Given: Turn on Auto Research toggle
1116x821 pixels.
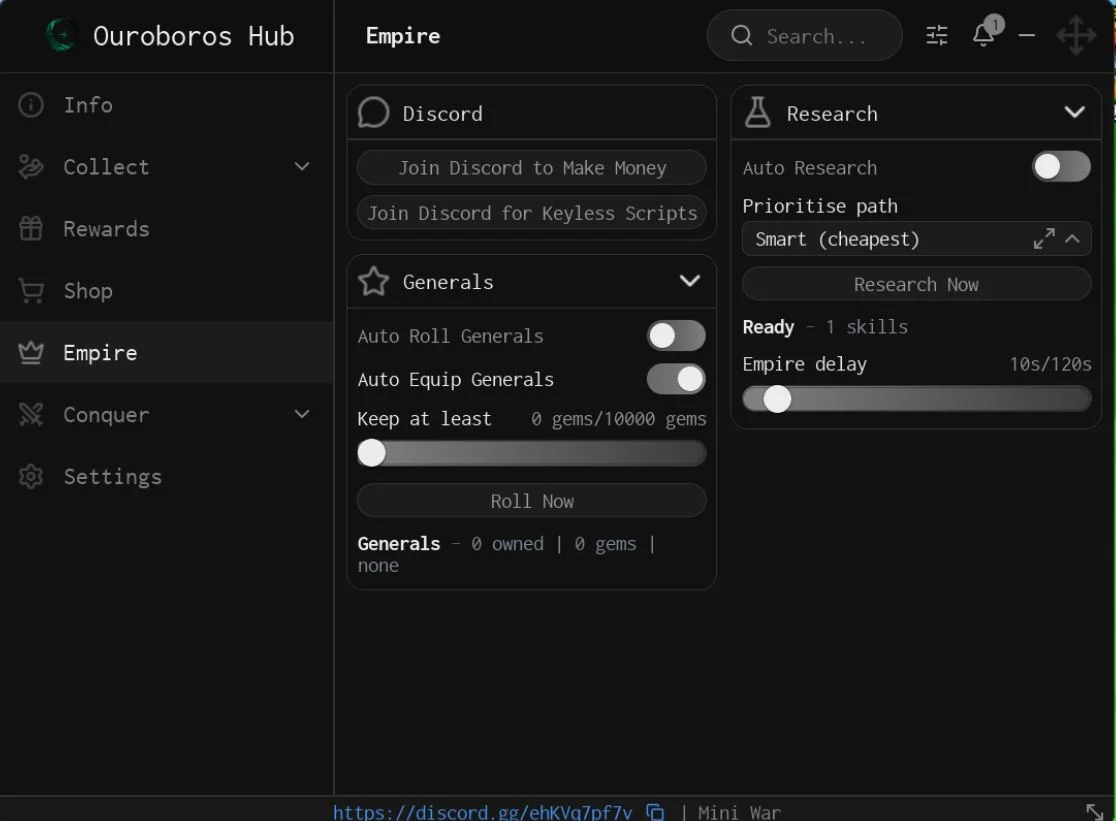Looking at the screenshot, I should point(1061,166).
